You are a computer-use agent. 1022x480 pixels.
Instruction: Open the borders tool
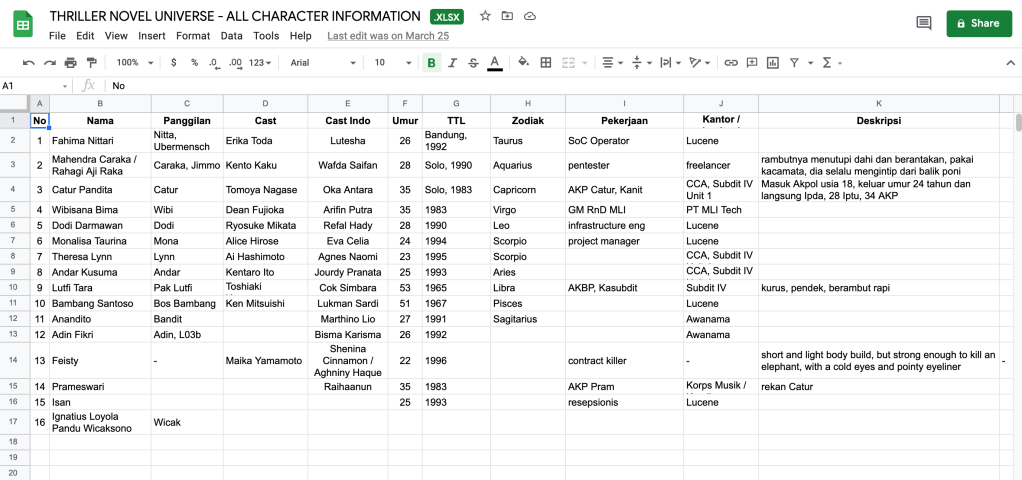point(545,62)
